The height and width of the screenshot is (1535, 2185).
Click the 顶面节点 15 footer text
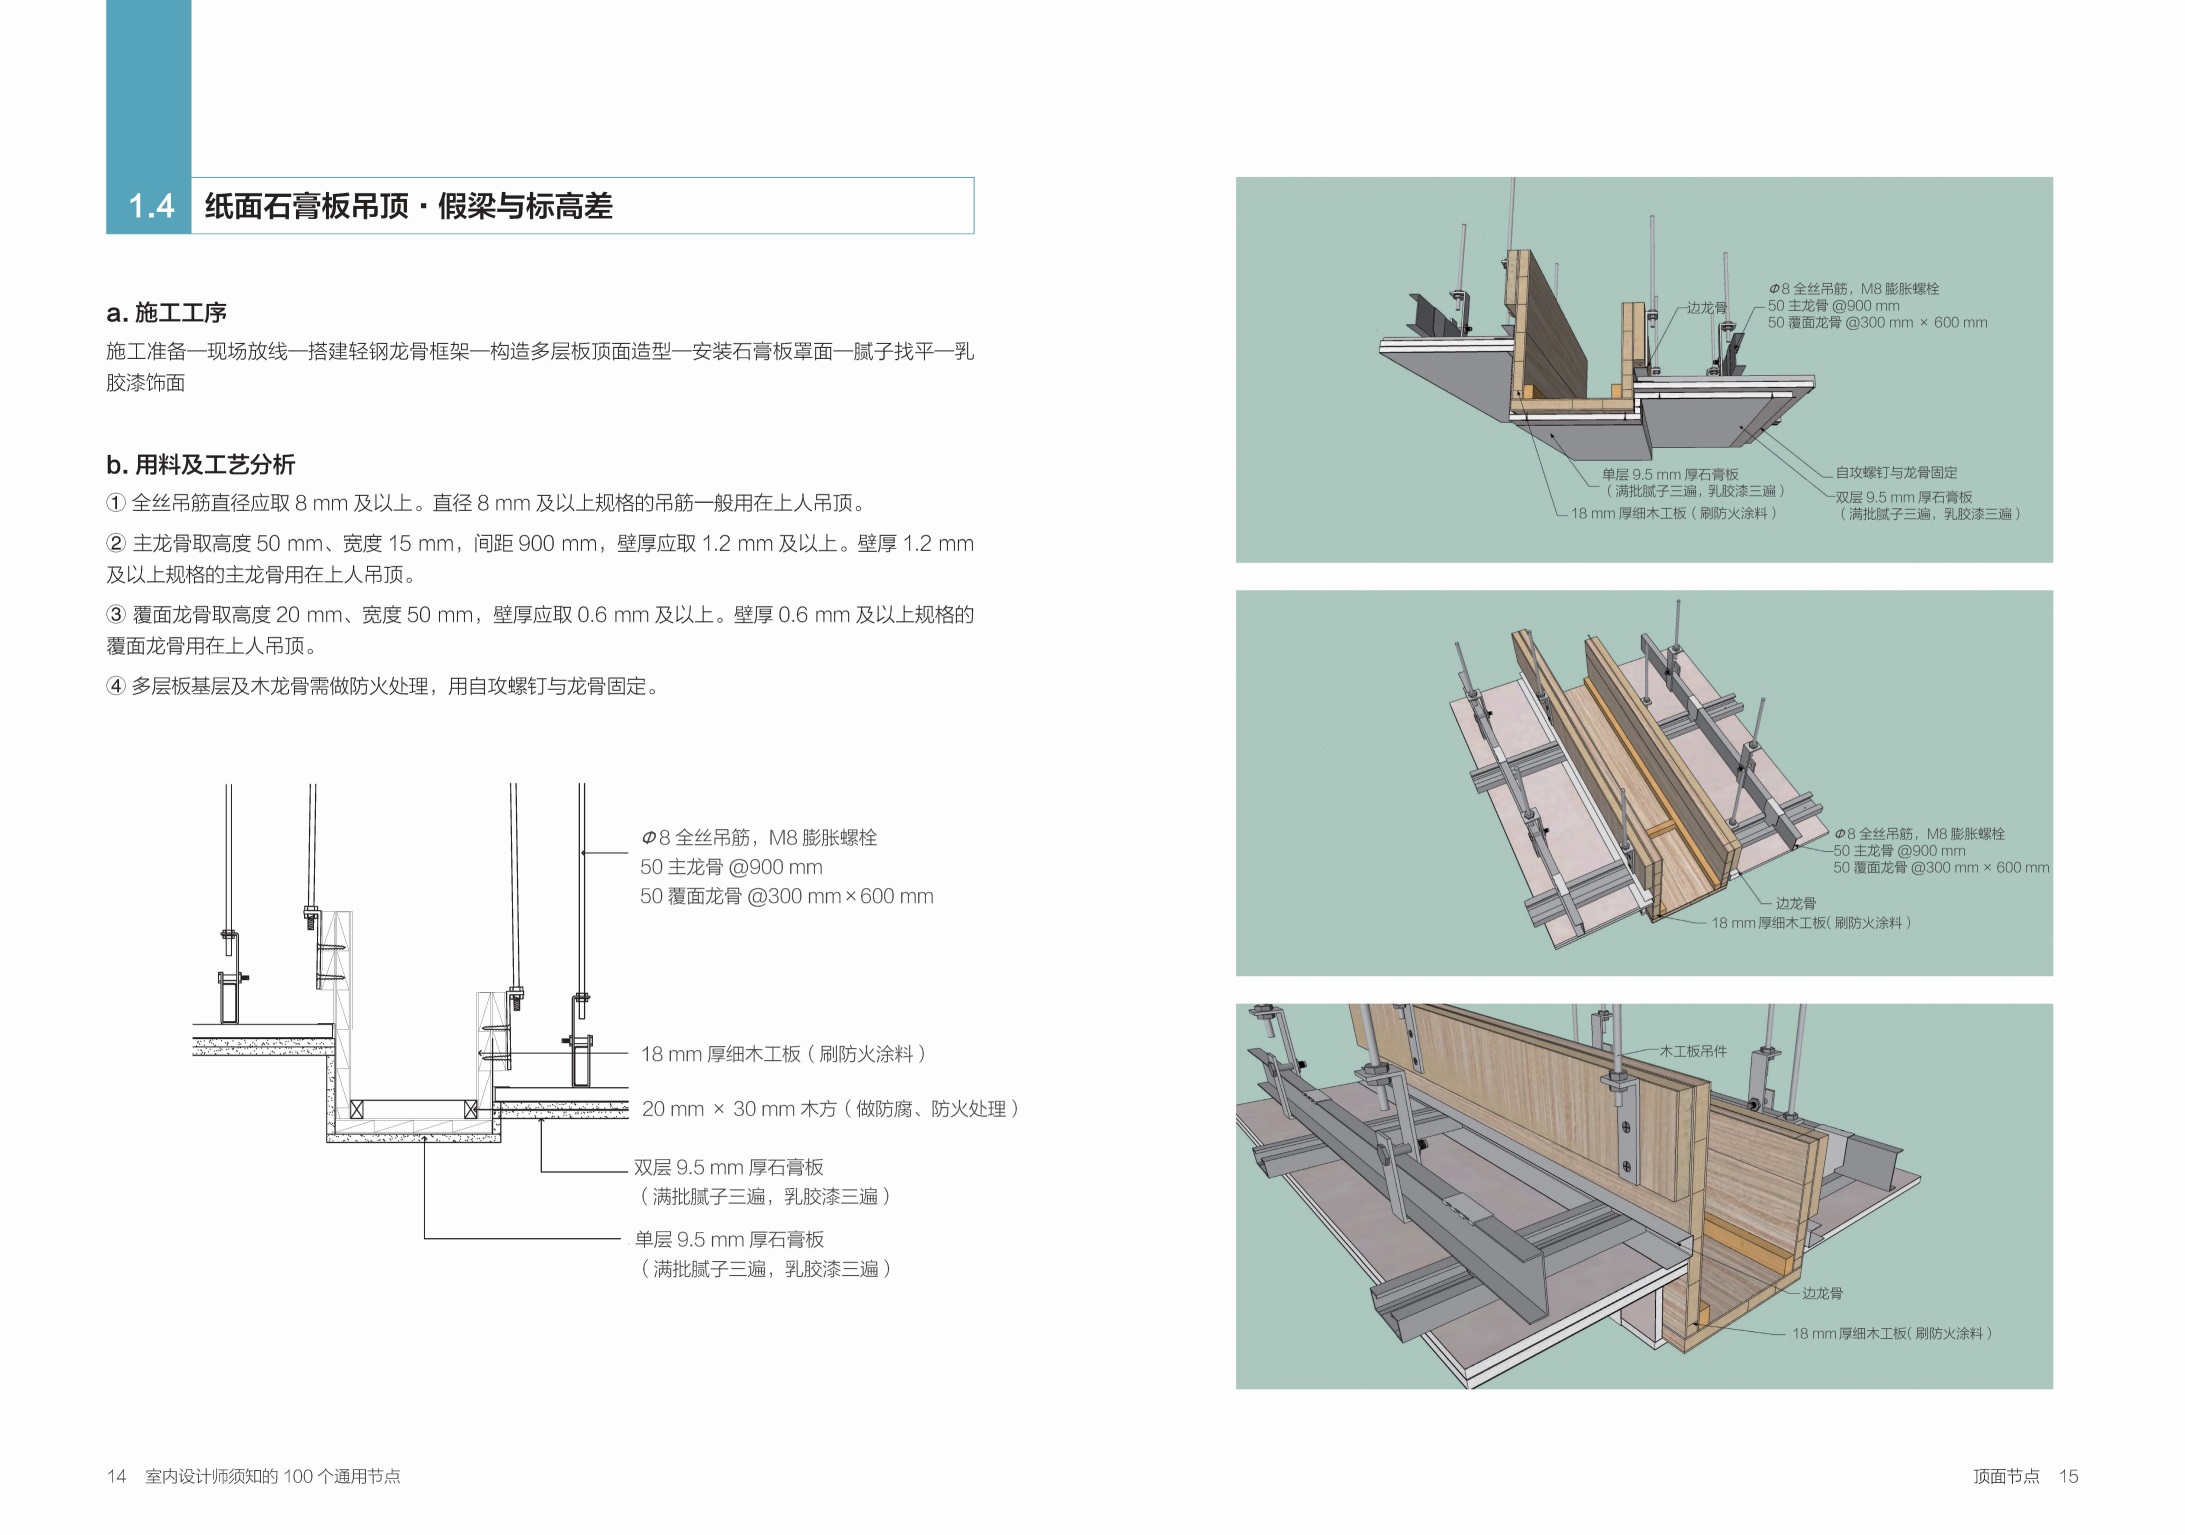tap(2025, 1476)
